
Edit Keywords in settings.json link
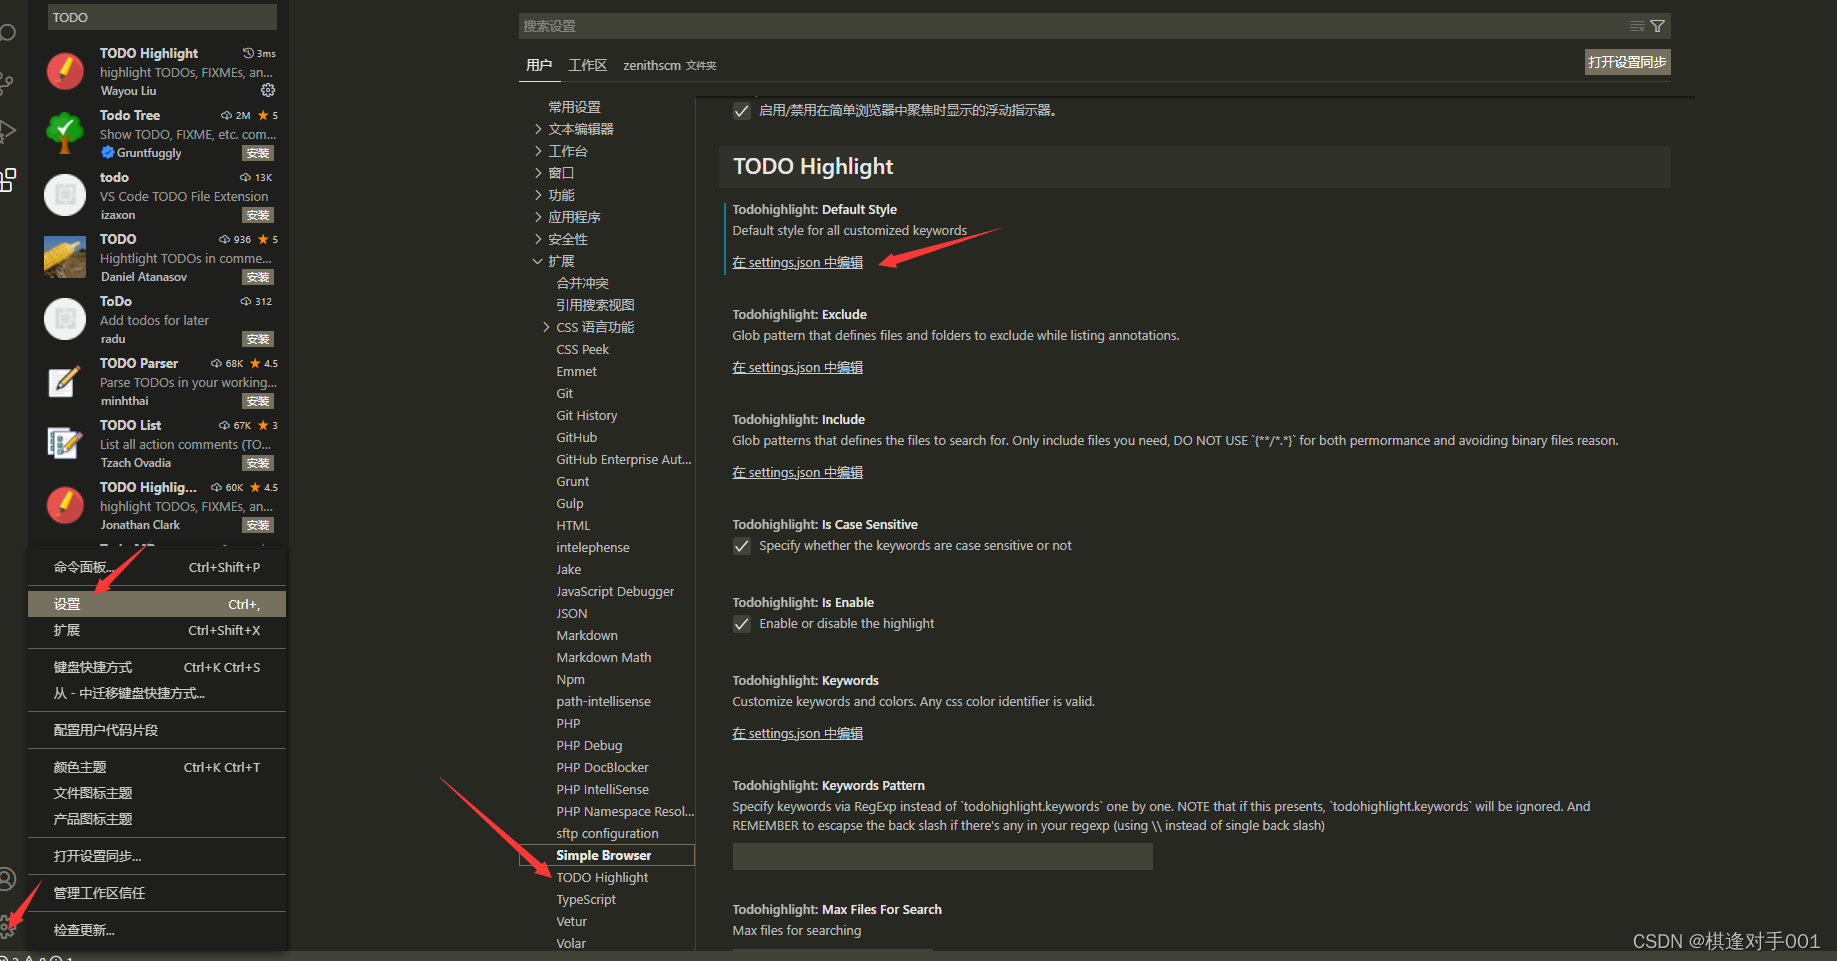(797, 733)
